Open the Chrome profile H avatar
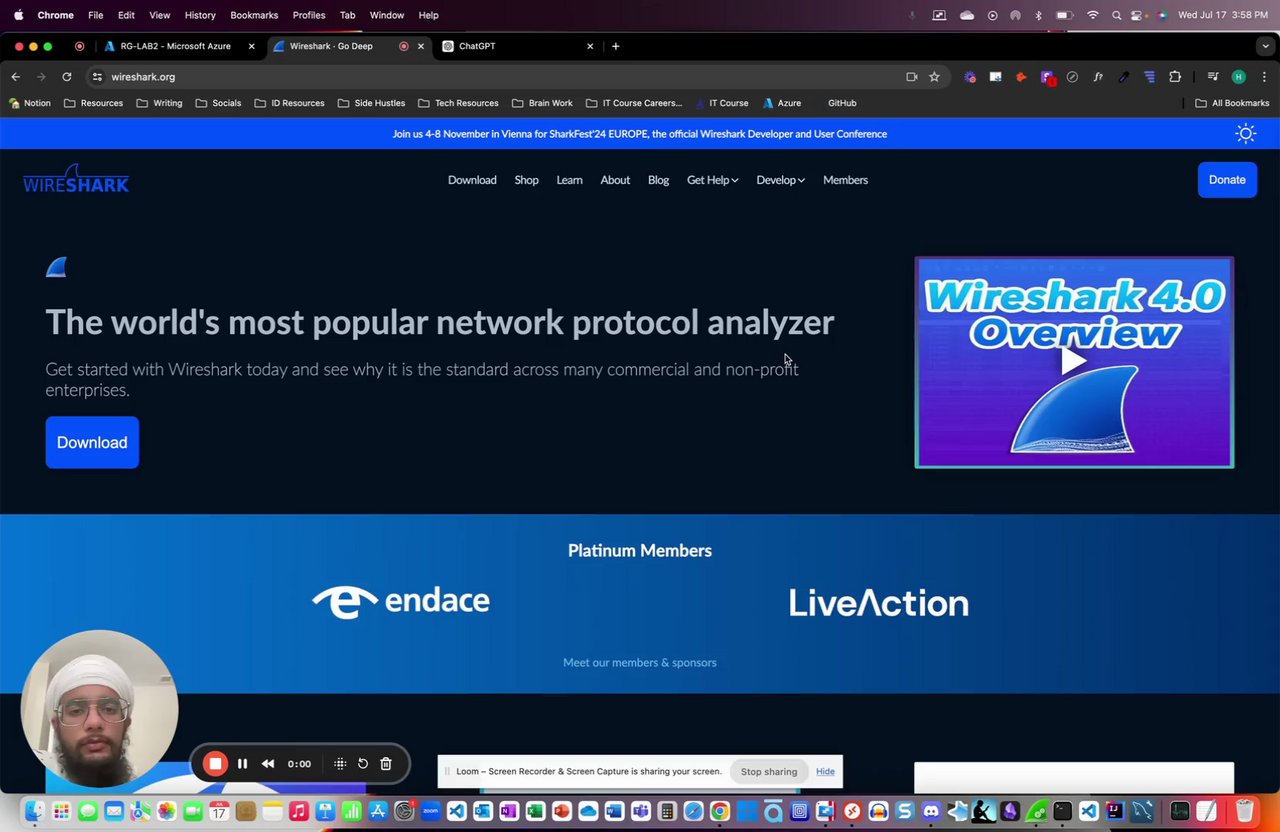The width and height of the screenshot is (1280, 832). [x=1239, y=77]
